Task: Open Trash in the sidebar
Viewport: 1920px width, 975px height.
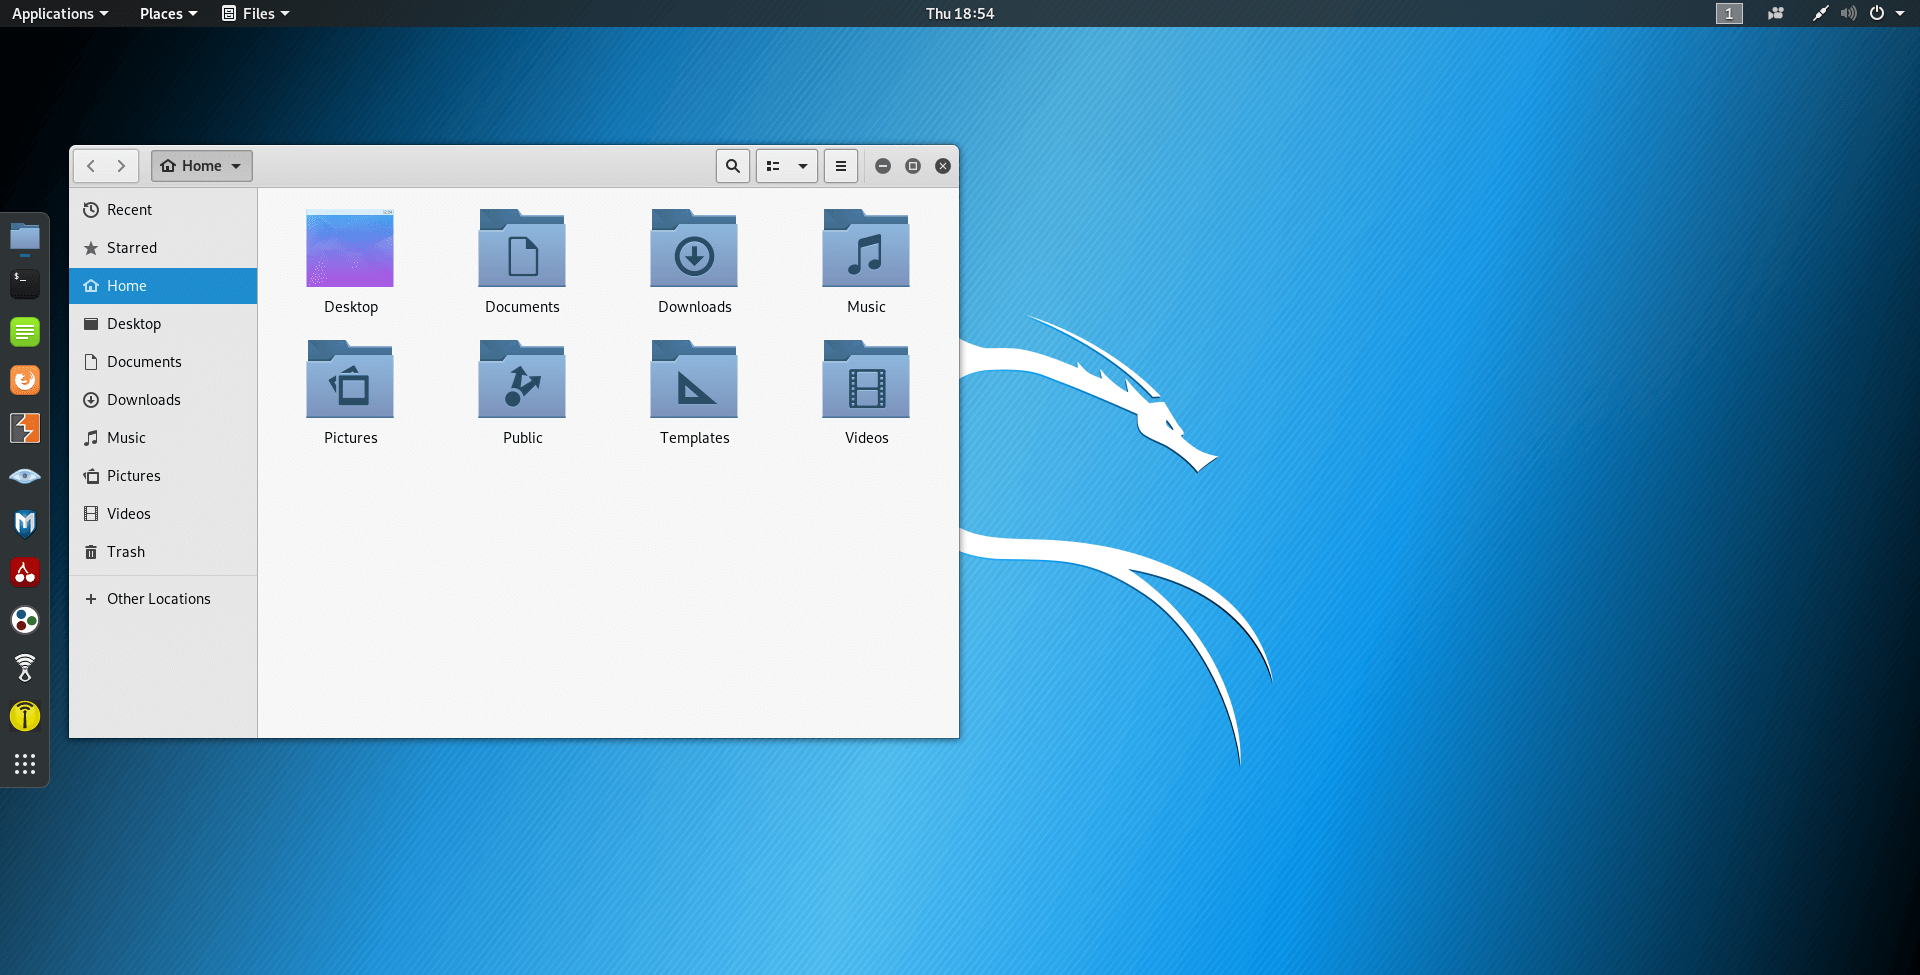Action: pyautogui.click(x=163, y=552)
